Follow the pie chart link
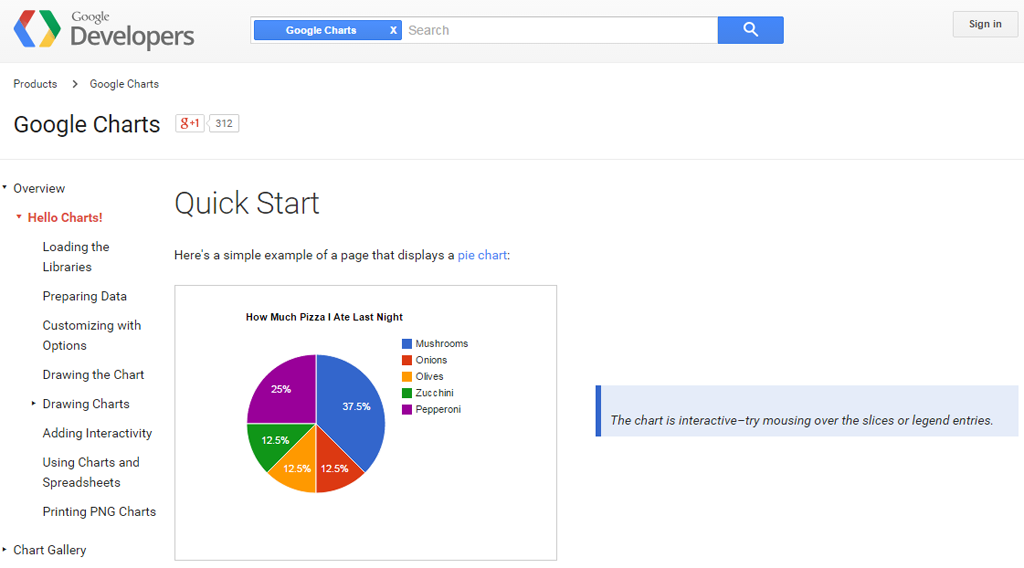Screen dimensions: 1024x568 (x=482, y=255)
